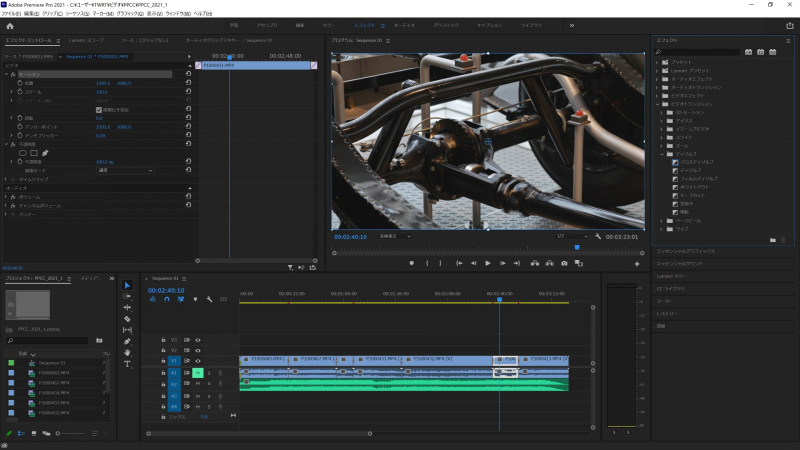Select the Selection tool arrow
This screenshot has height=450, width=800.
click(x=127, y=285)
